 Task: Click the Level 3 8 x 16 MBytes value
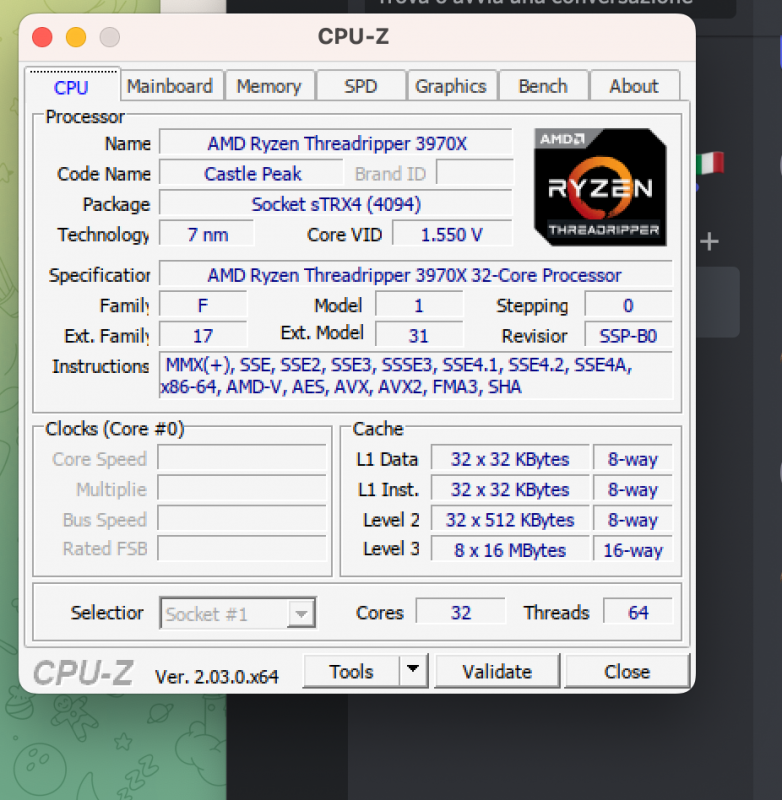click(x=510, y=550)
